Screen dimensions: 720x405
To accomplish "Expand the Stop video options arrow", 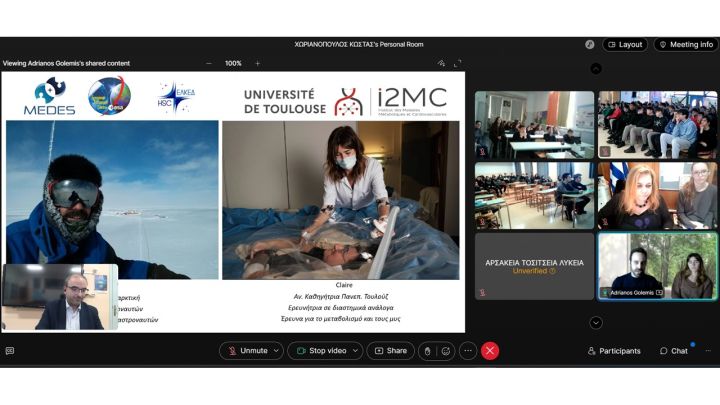I will pyautogui.click(x=355, y=351).
